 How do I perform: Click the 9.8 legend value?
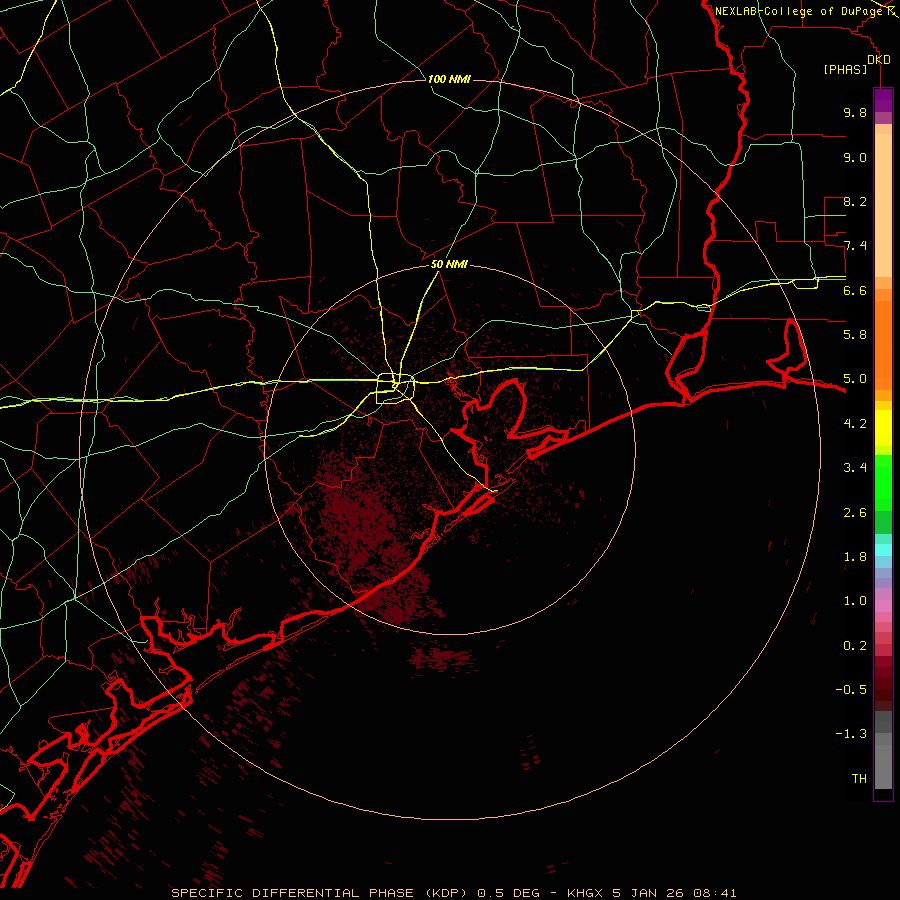[x=855, y=112]
